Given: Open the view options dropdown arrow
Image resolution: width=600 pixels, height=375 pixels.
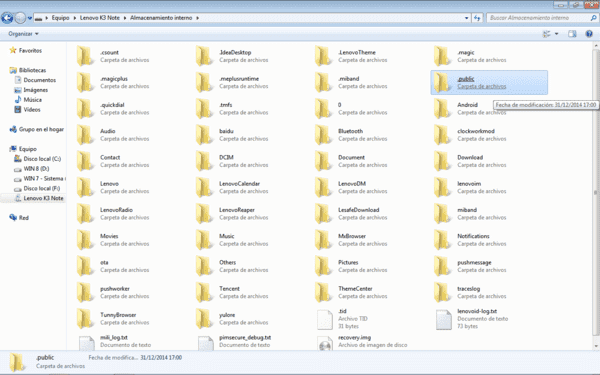Looking at the screenshot, I should 556,34.
